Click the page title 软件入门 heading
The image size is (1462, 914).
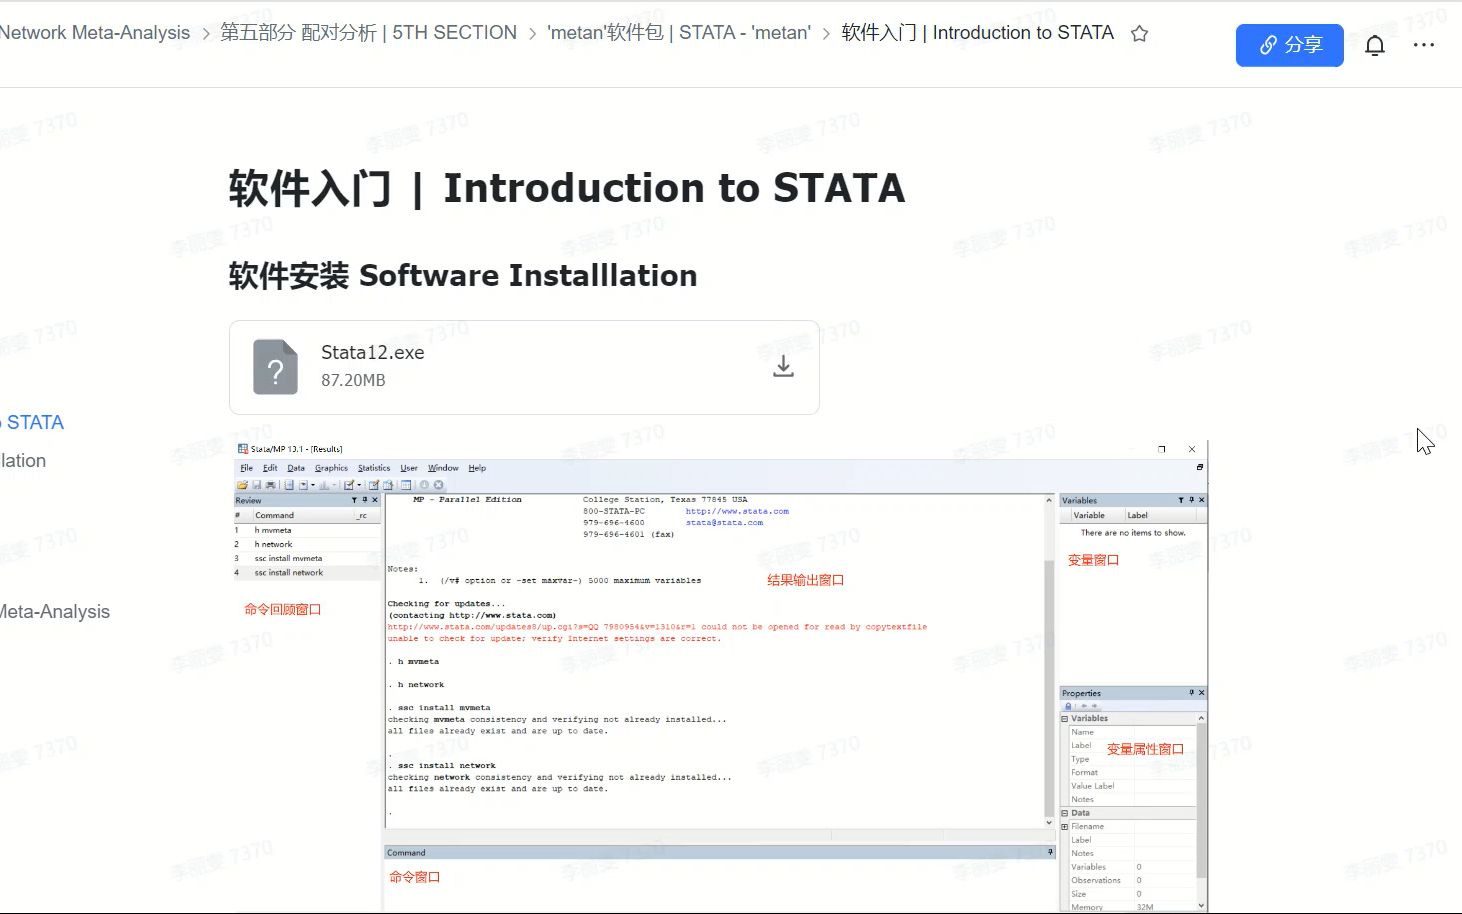[567, 188]
